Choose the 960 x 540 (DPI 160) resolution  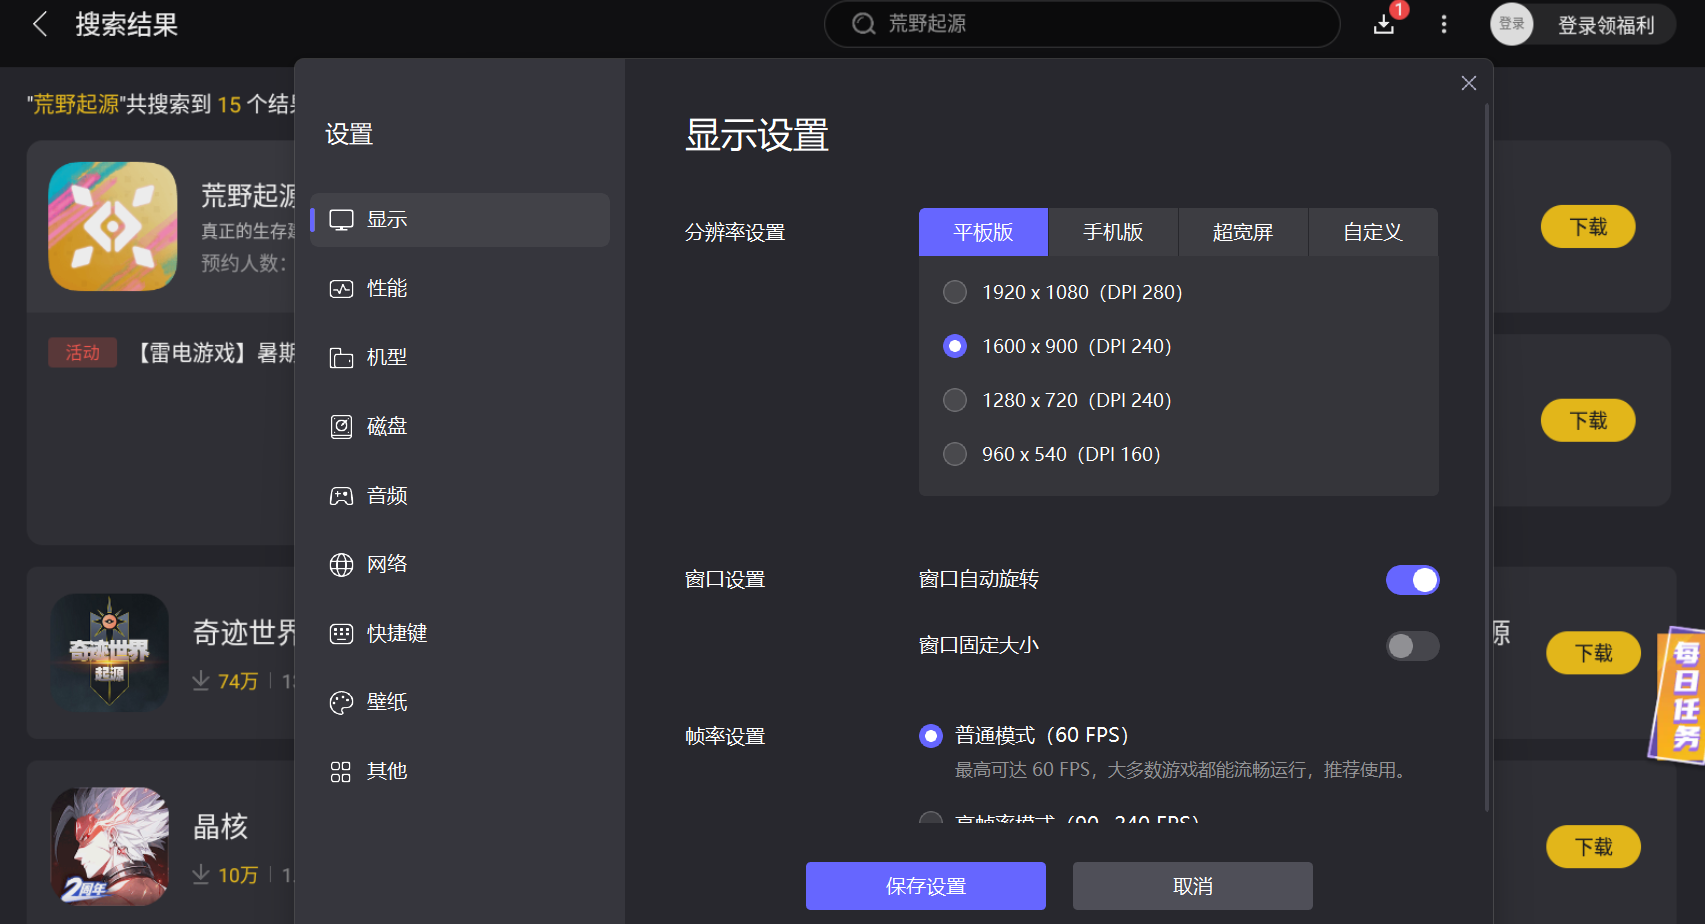[x=955, y=454]
